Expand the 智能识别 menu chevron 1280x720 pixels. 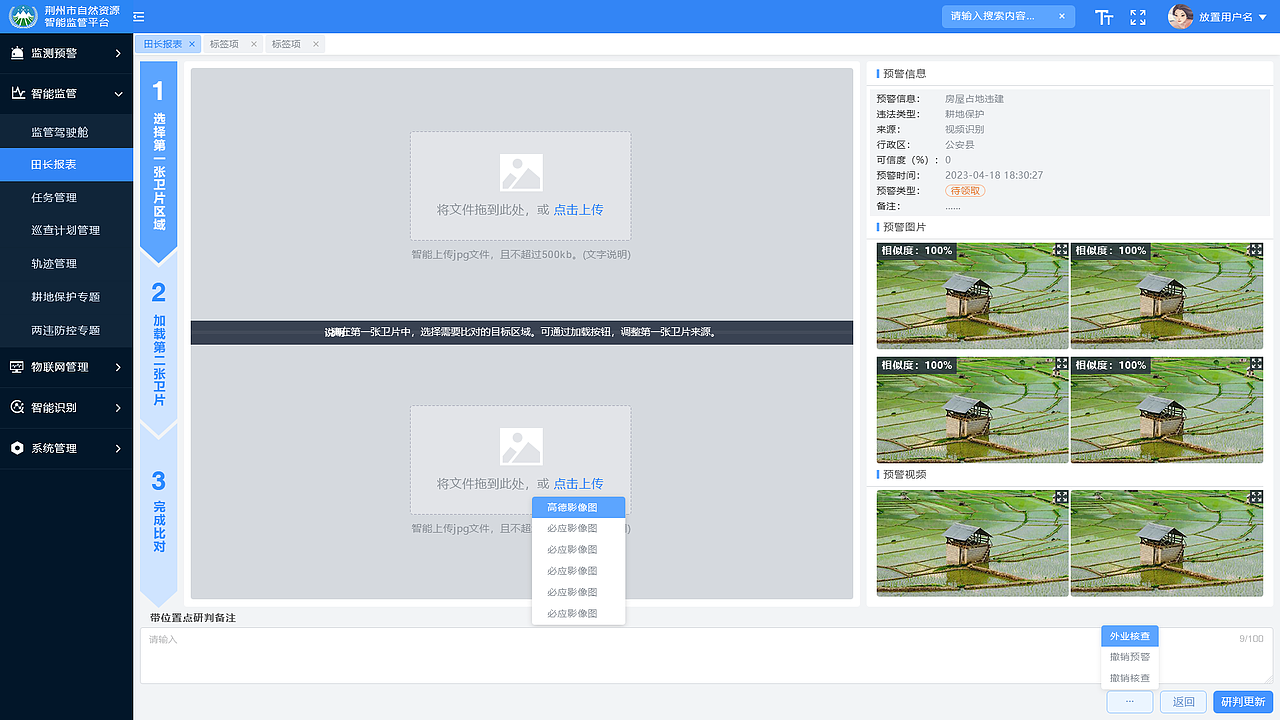[x=118, y=408]
